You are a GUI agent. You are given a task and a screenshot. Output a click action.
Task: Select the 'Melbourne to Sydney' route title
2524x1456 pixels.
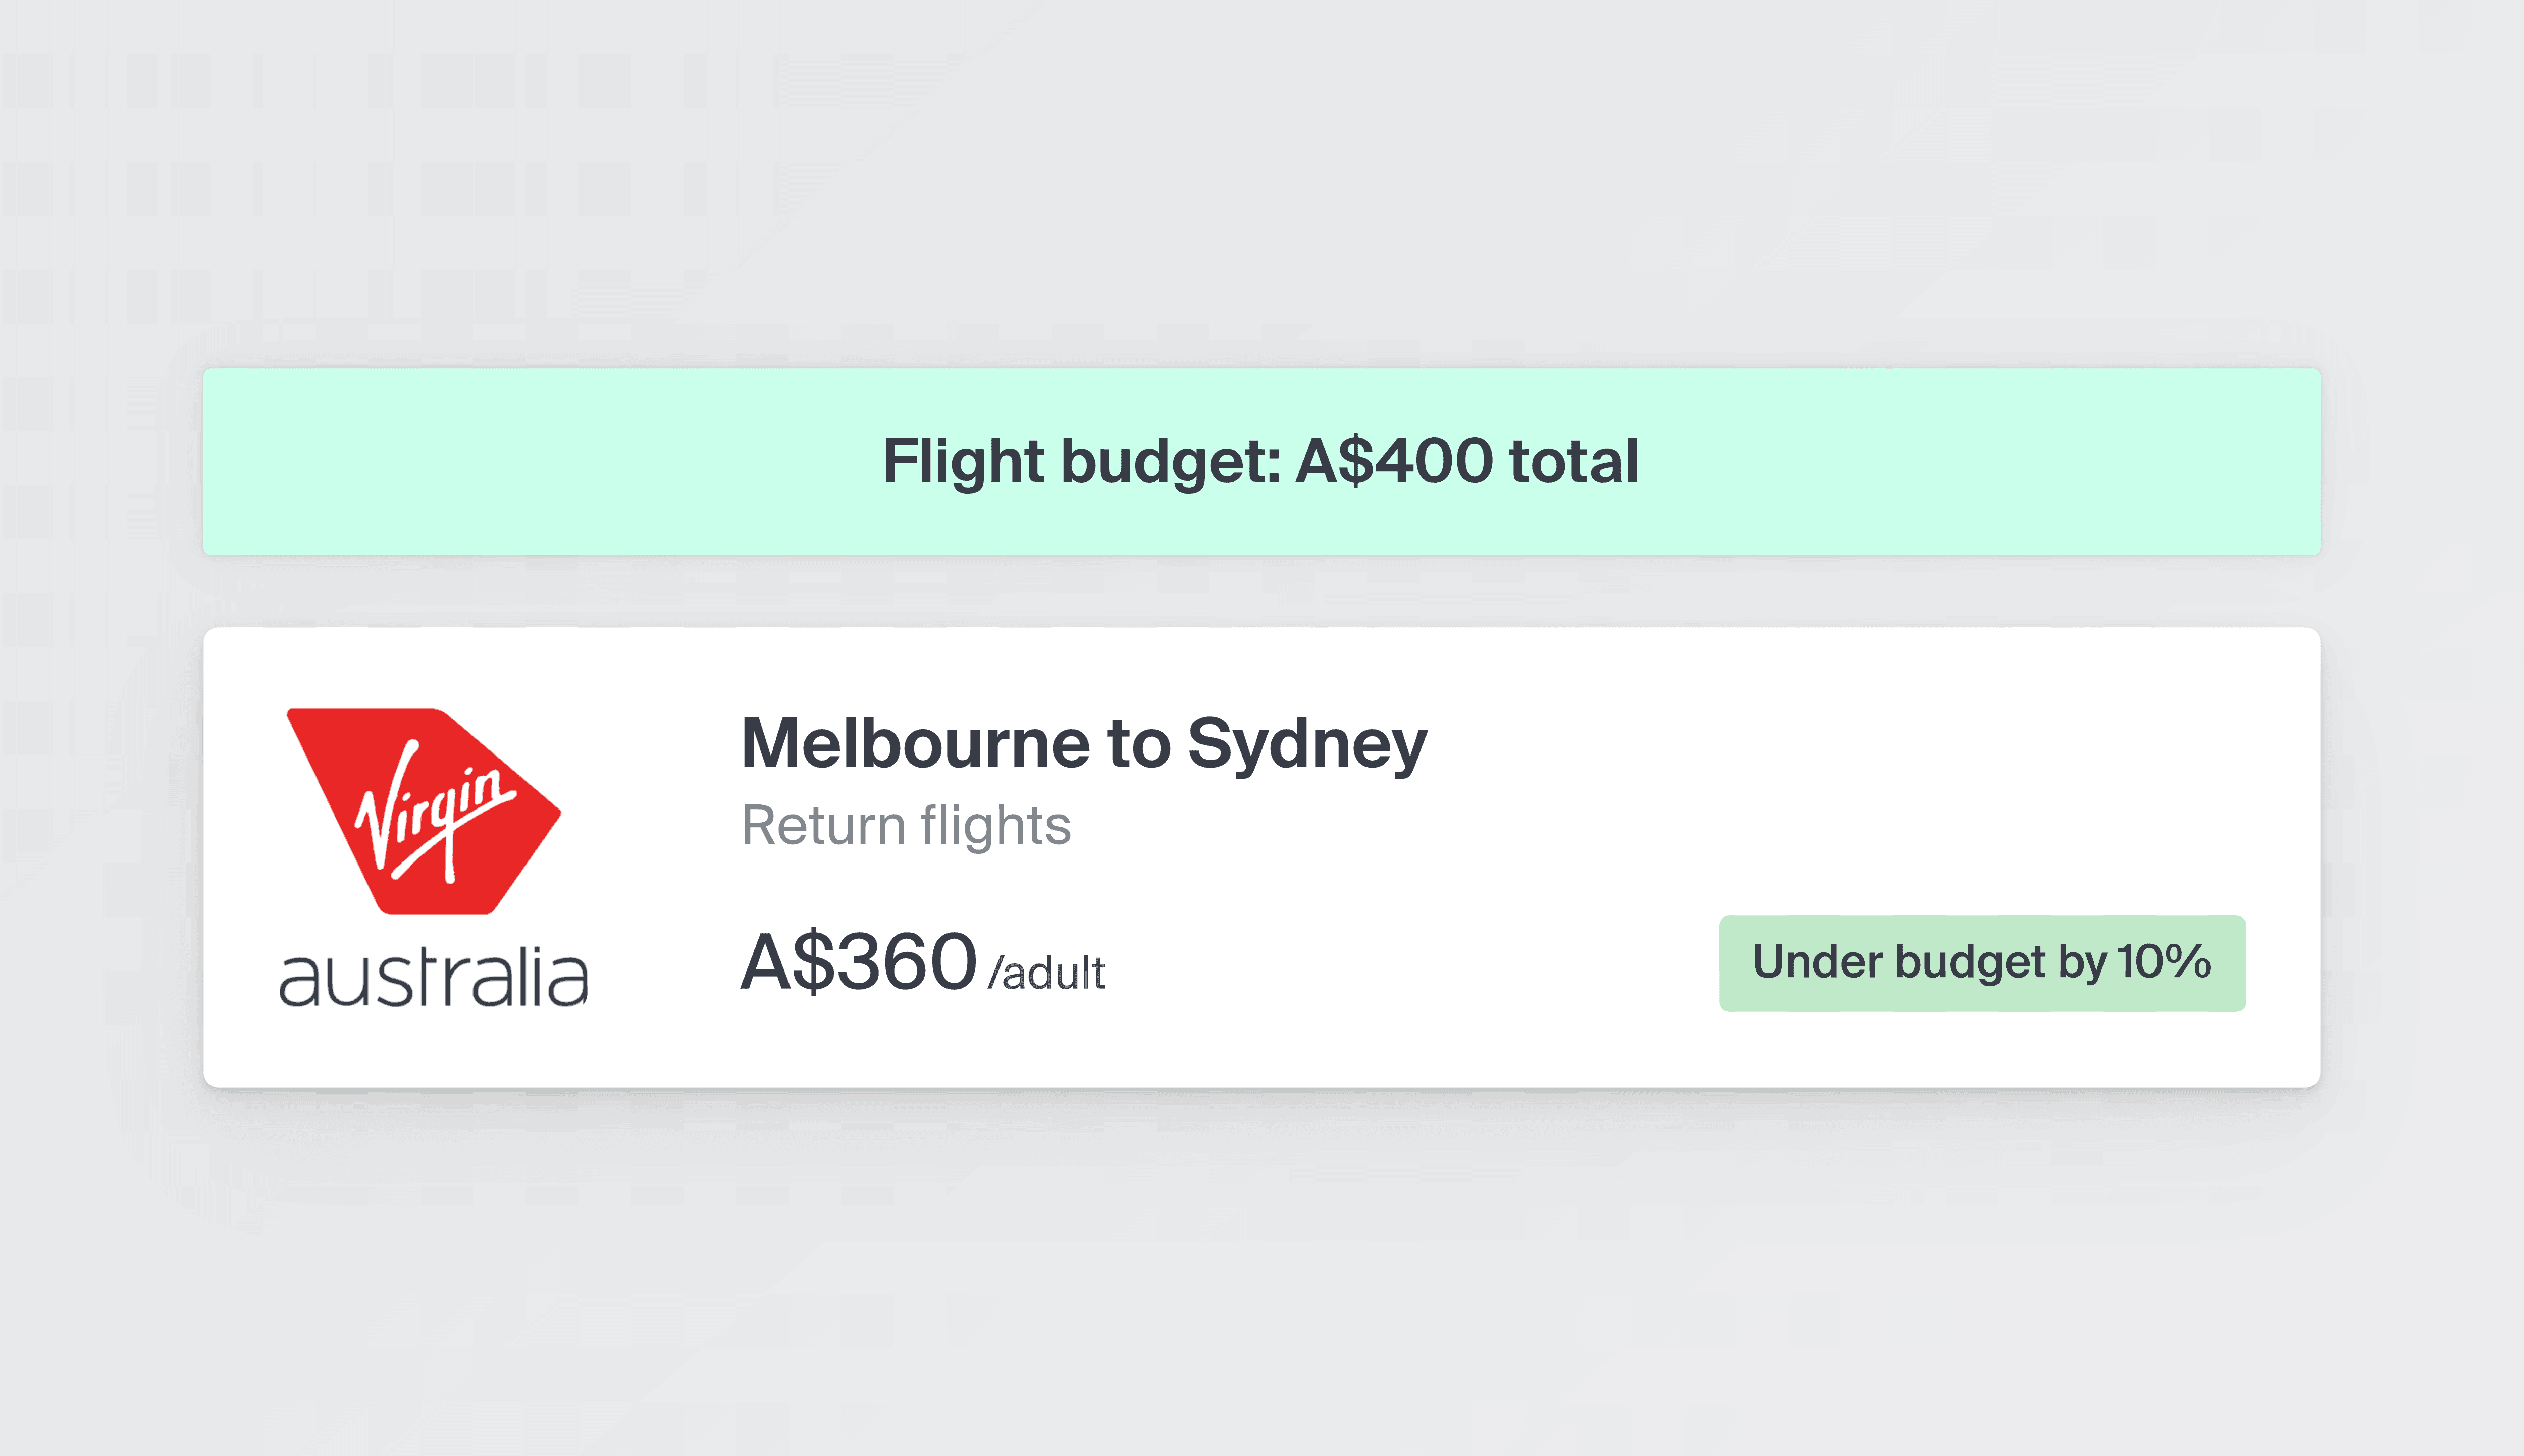1084,744
